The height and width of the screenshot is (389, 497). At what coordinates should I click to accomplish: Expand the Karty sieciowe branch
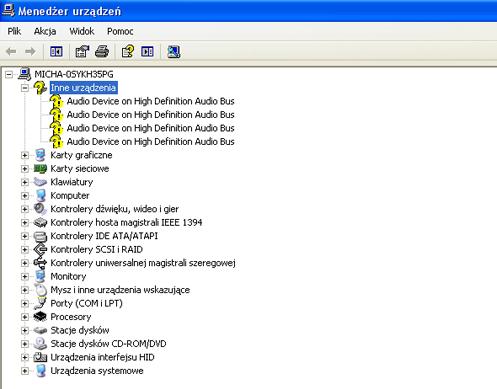(25, 169)
